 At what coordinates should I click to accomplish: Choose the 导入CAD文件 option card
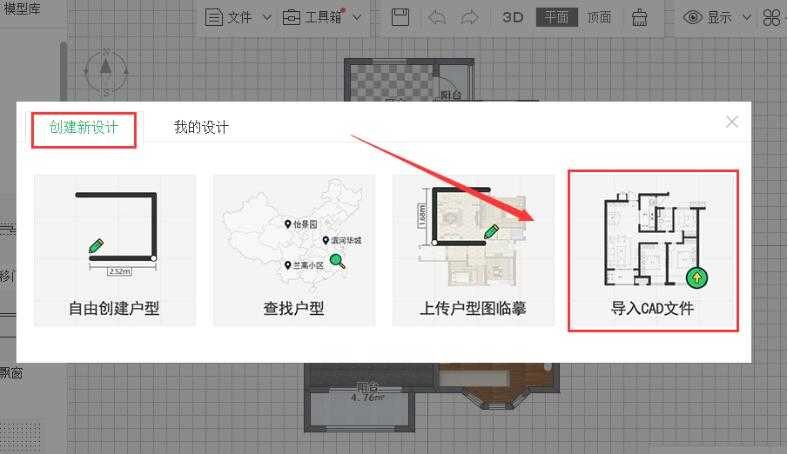[653, 250]
